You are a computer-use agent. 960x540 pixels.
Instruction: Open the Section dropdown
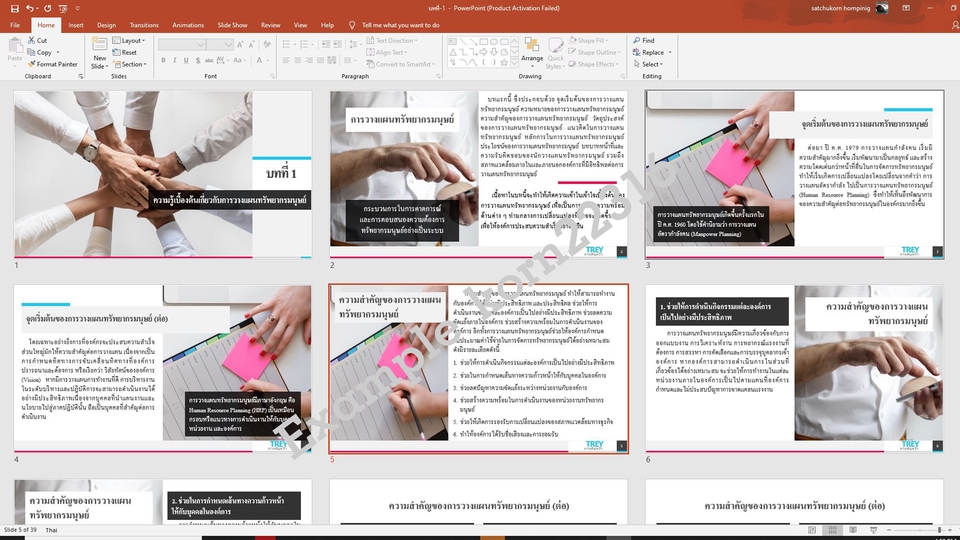(x=129, y=64)
